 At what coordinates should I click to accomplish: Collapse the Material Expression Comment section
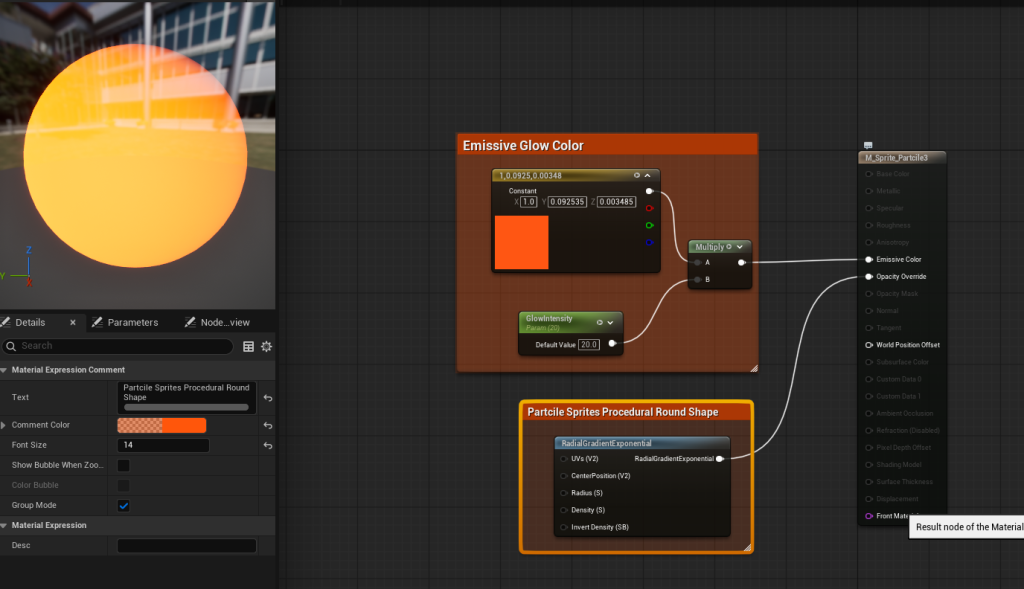[4, 370]
